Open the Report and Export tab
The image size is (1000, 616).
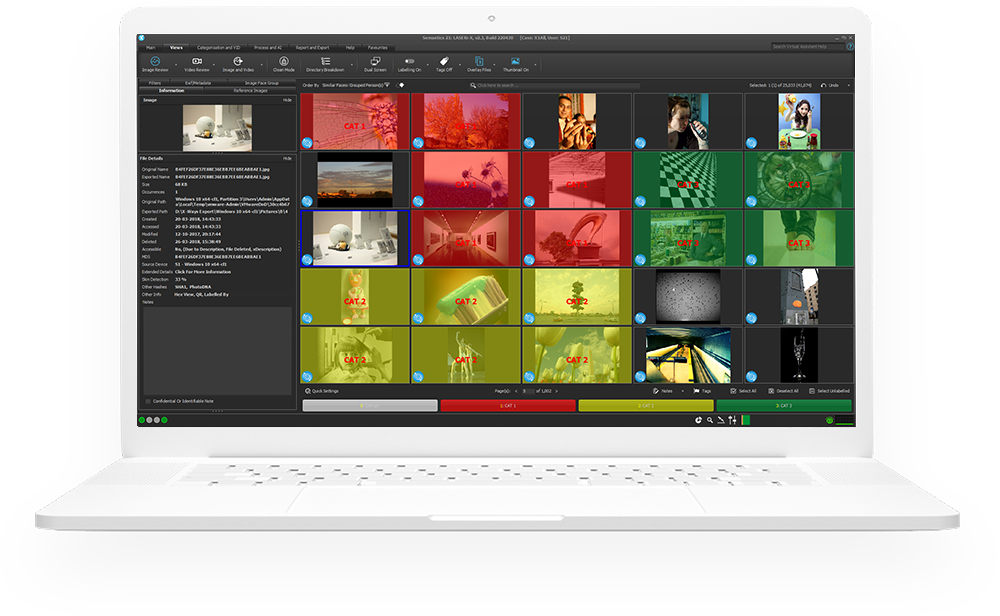[312, 47]
